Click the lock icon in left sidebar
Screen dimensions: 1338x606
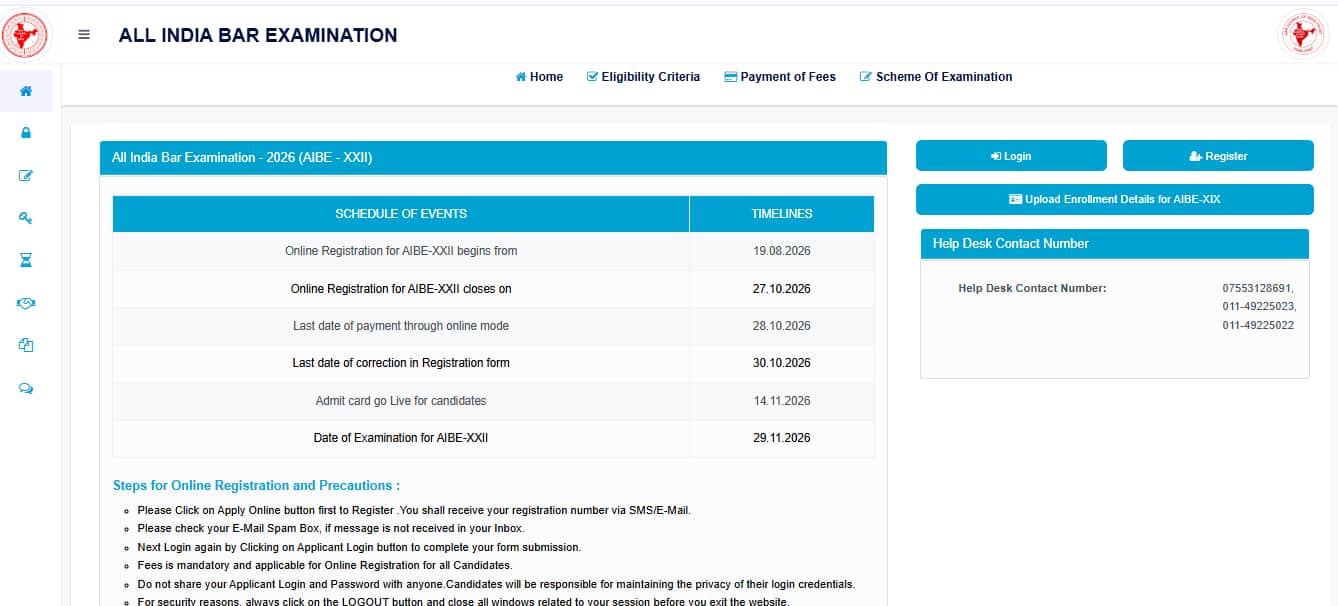tap(26, 133)
